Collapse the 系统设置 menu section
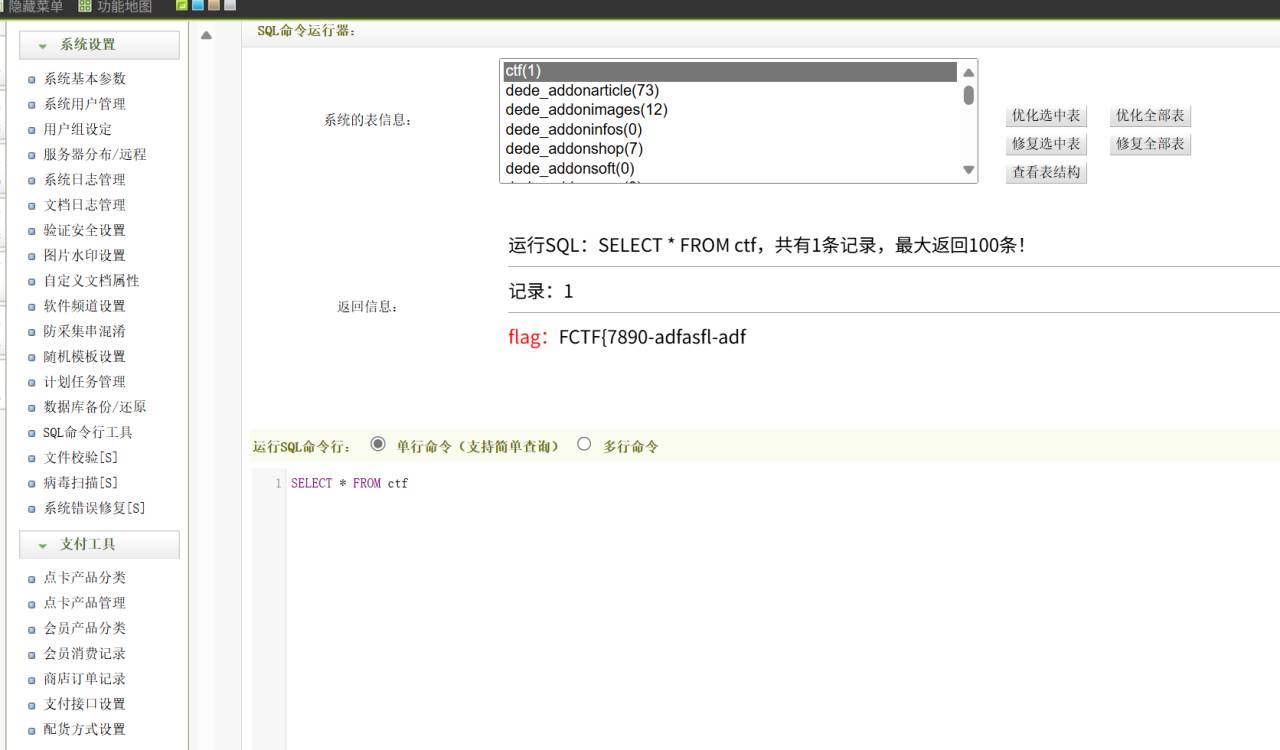The height and width of the screenshot is (750, 1280). [x=99, y=45]
